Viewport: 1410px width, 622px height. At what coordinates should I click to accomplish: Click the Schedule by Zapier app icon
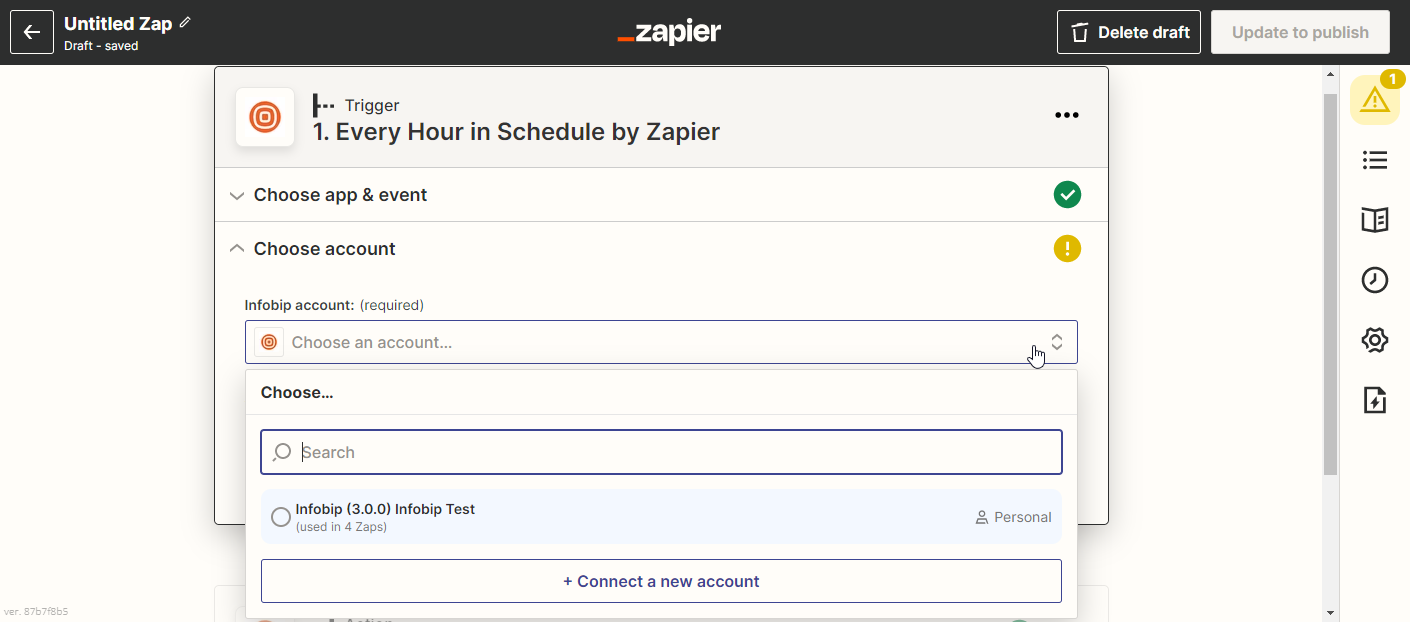[x=265, y=118]
